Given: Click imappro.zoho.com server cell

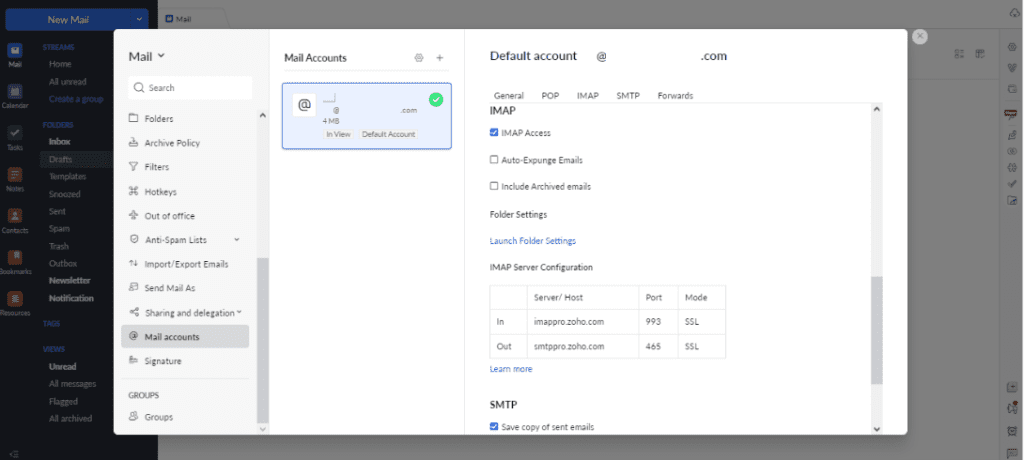Looking at the screenshot, I should (583, 321).
